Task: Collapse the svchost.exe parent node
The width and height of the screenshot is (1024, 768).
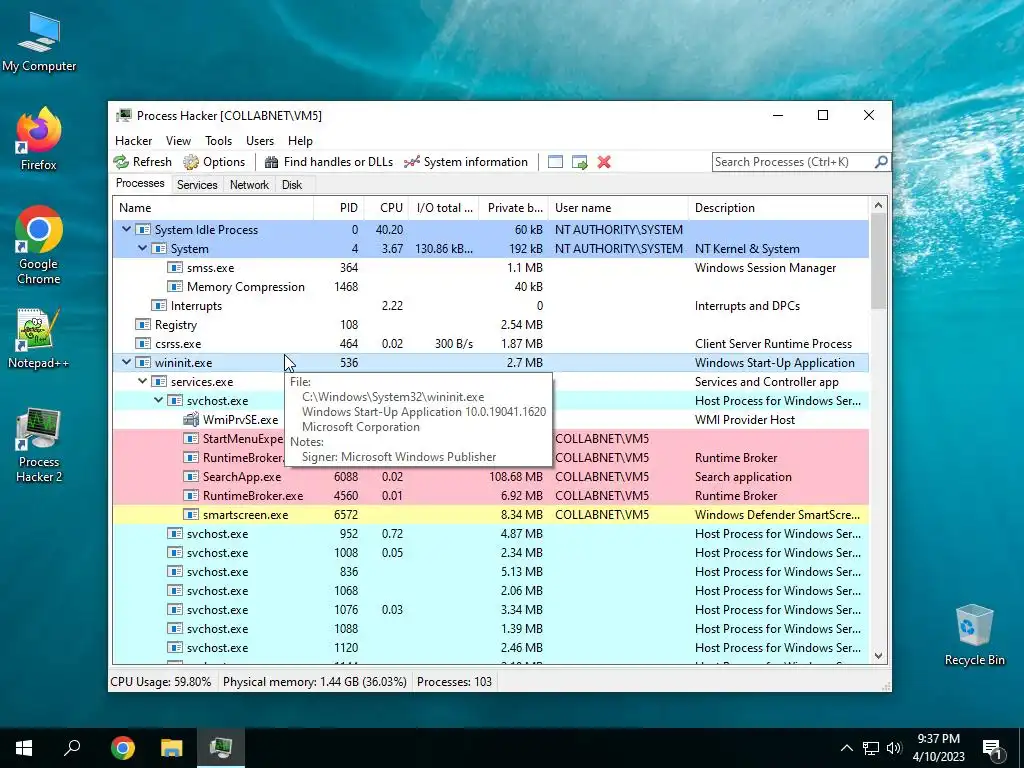Action: click(159, 400)
